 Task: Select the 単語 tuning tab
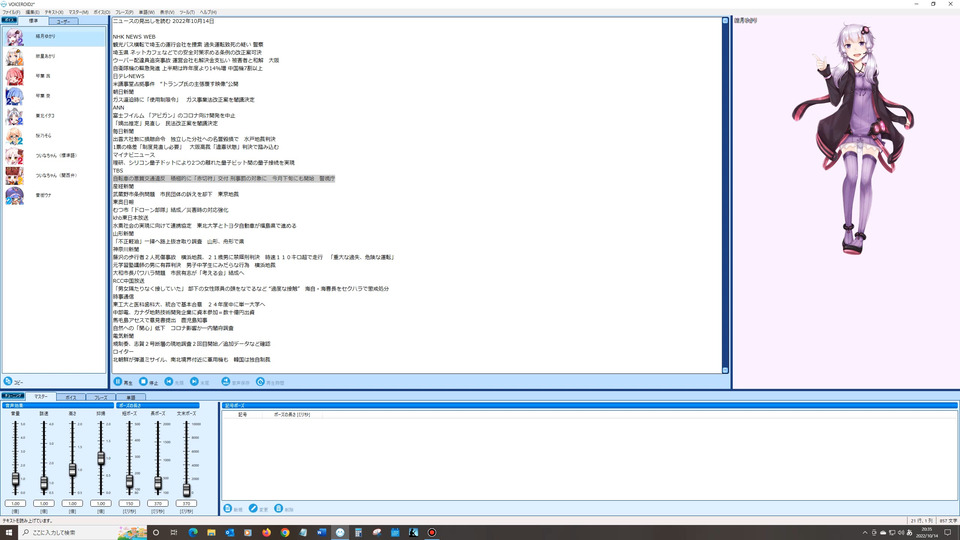(x=130, y=397)
